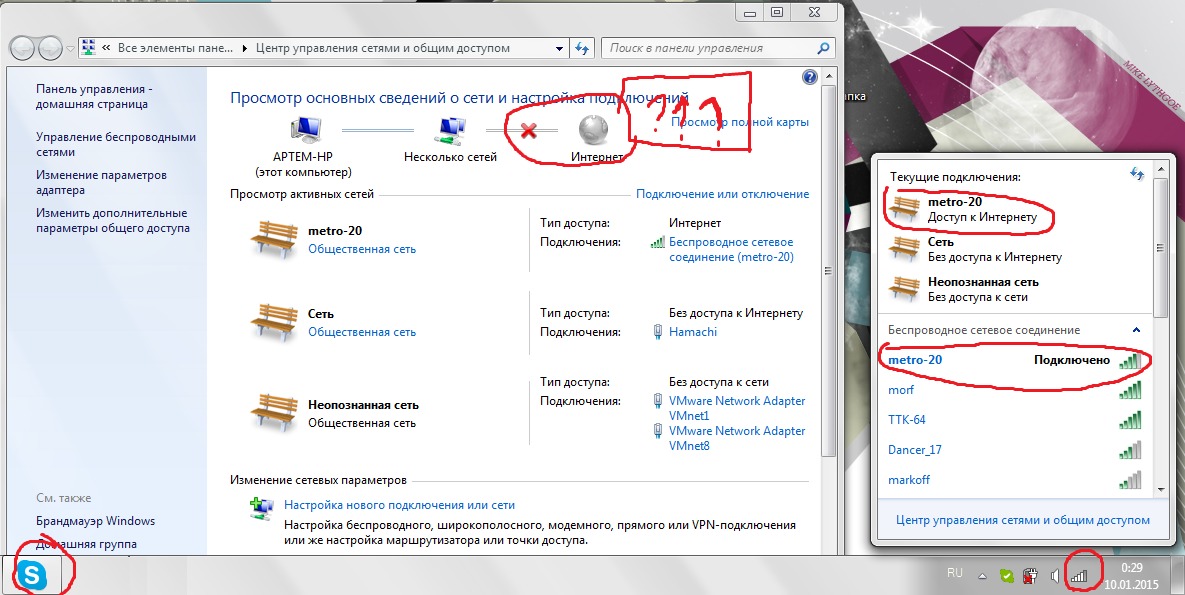The width and height of the screenshot is (1185, 595).
Task: Open Брандмауэр Windows link
Action: click(x=95, y=521)
